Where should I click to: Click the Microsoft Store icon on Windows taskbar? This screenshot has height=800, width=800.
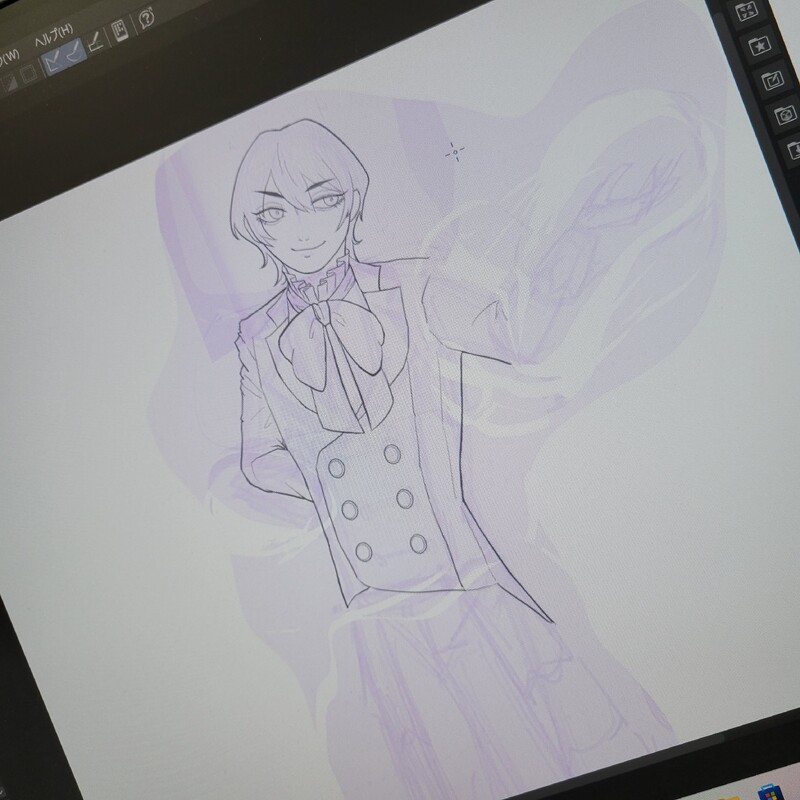[770, 792]
